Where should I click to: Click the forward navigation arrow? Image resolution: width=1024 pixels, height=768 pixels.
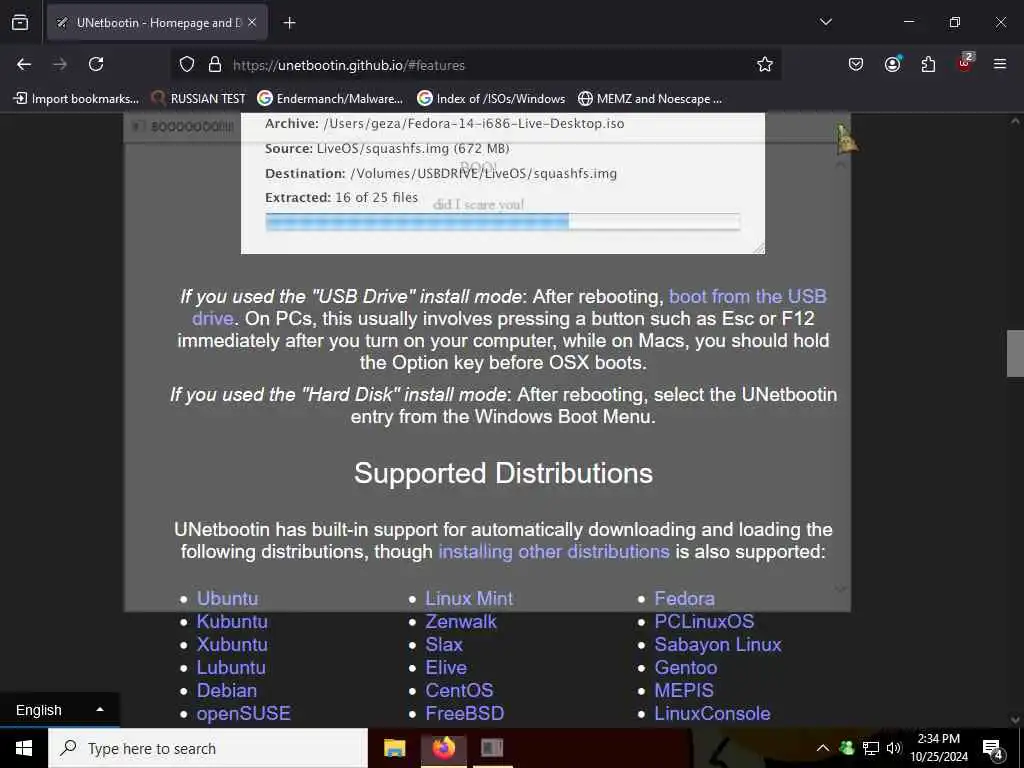60,64
